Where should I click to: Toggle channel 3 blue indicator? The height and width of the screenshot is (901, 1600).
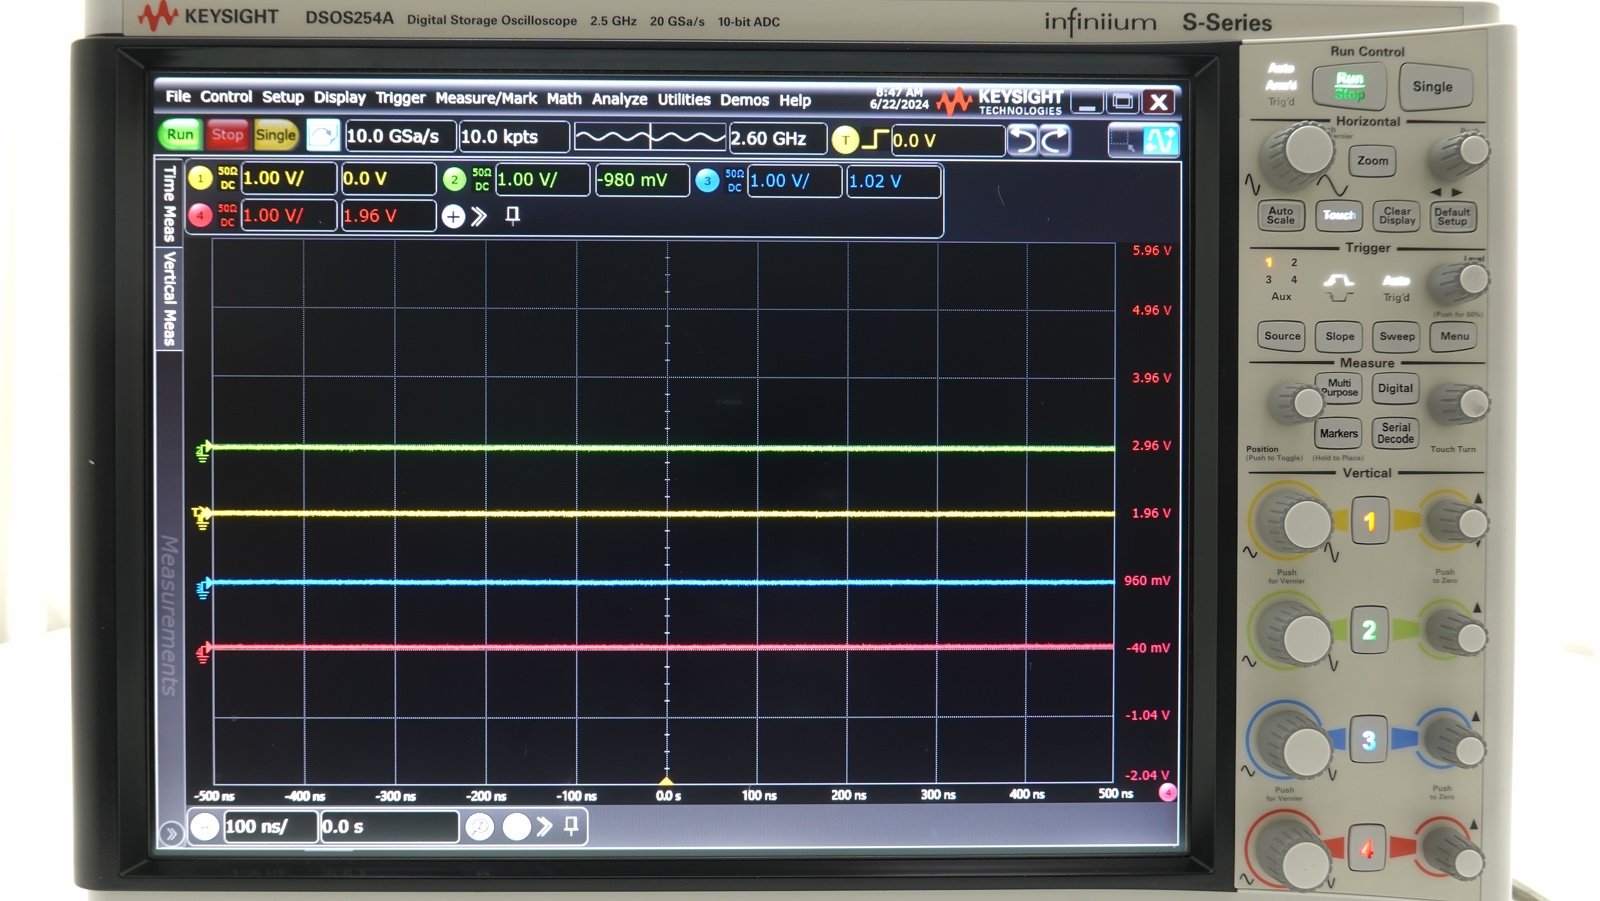point(707,181)
